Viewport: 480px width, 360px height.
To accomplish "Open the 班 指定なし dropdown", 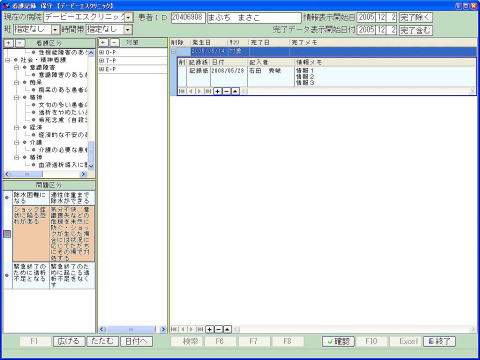I will 55,30.
